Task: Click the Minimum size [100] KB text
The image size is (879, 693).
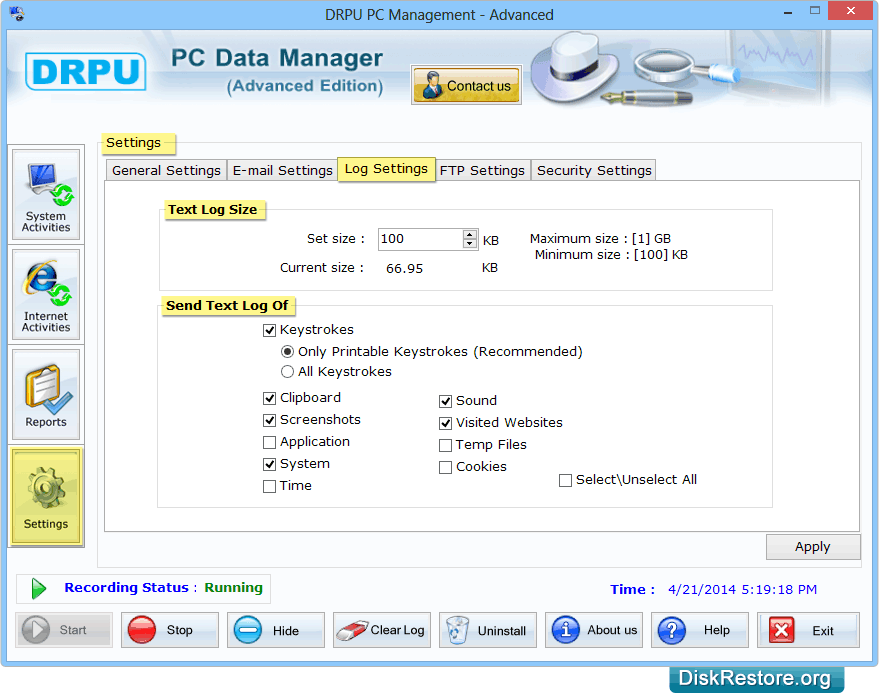Action: [611, 255]
